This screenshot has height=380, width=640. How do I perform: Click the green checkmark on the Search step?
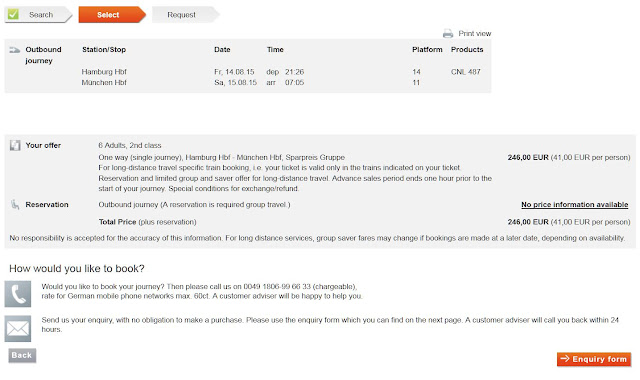13,14
